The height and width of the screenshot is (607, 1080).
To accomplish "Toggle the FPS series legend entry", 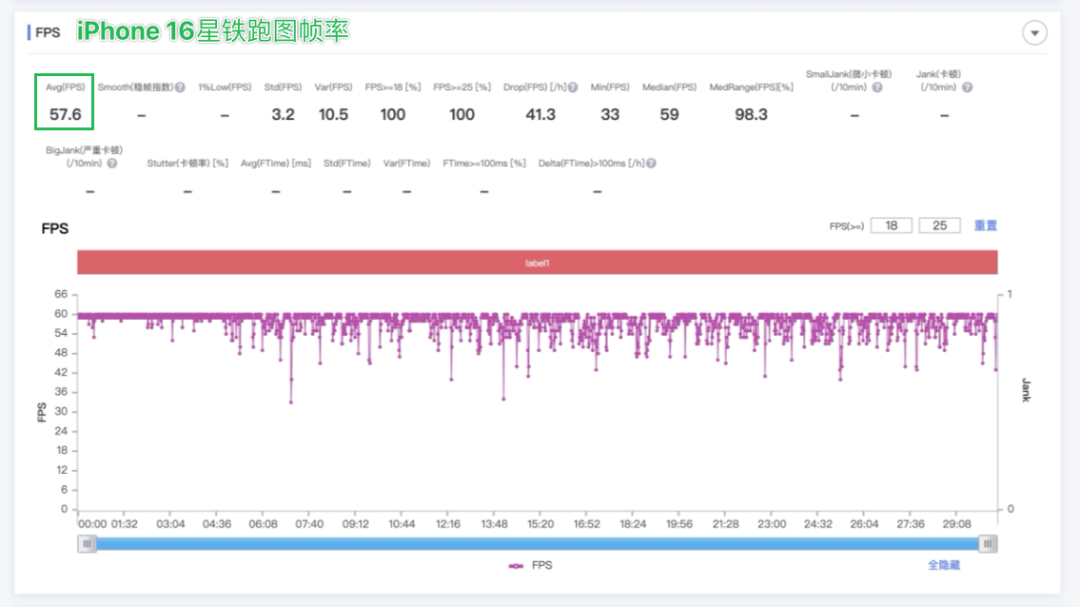I will [530, 565].
